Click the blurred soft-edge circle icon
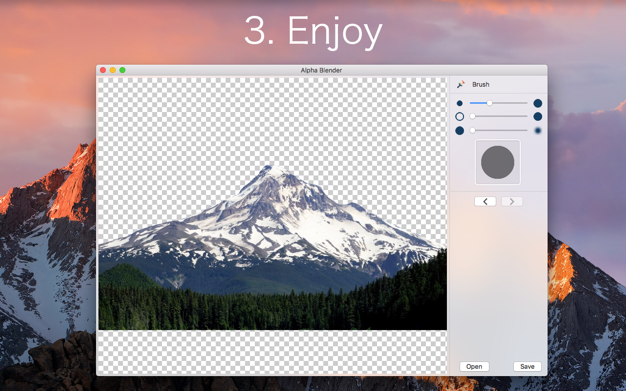Viewport: 626px width, 391px height. coord(538,131)
